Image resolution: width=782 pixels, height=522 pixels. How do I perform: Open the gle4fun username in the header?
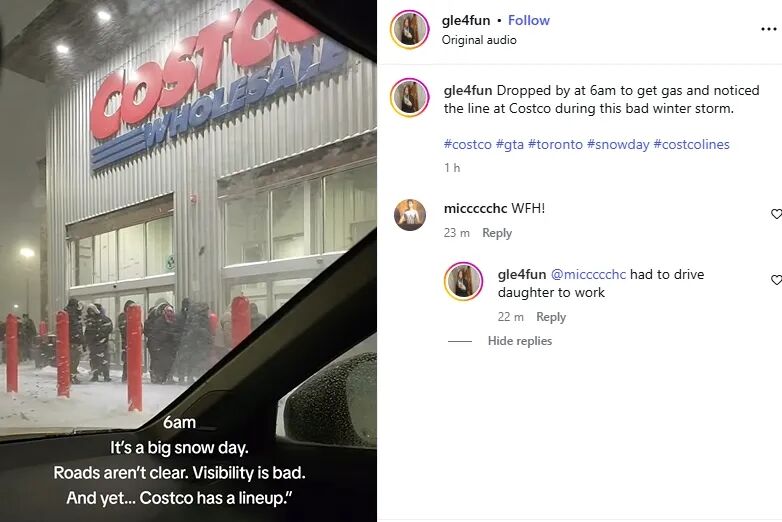pos(466,20)
